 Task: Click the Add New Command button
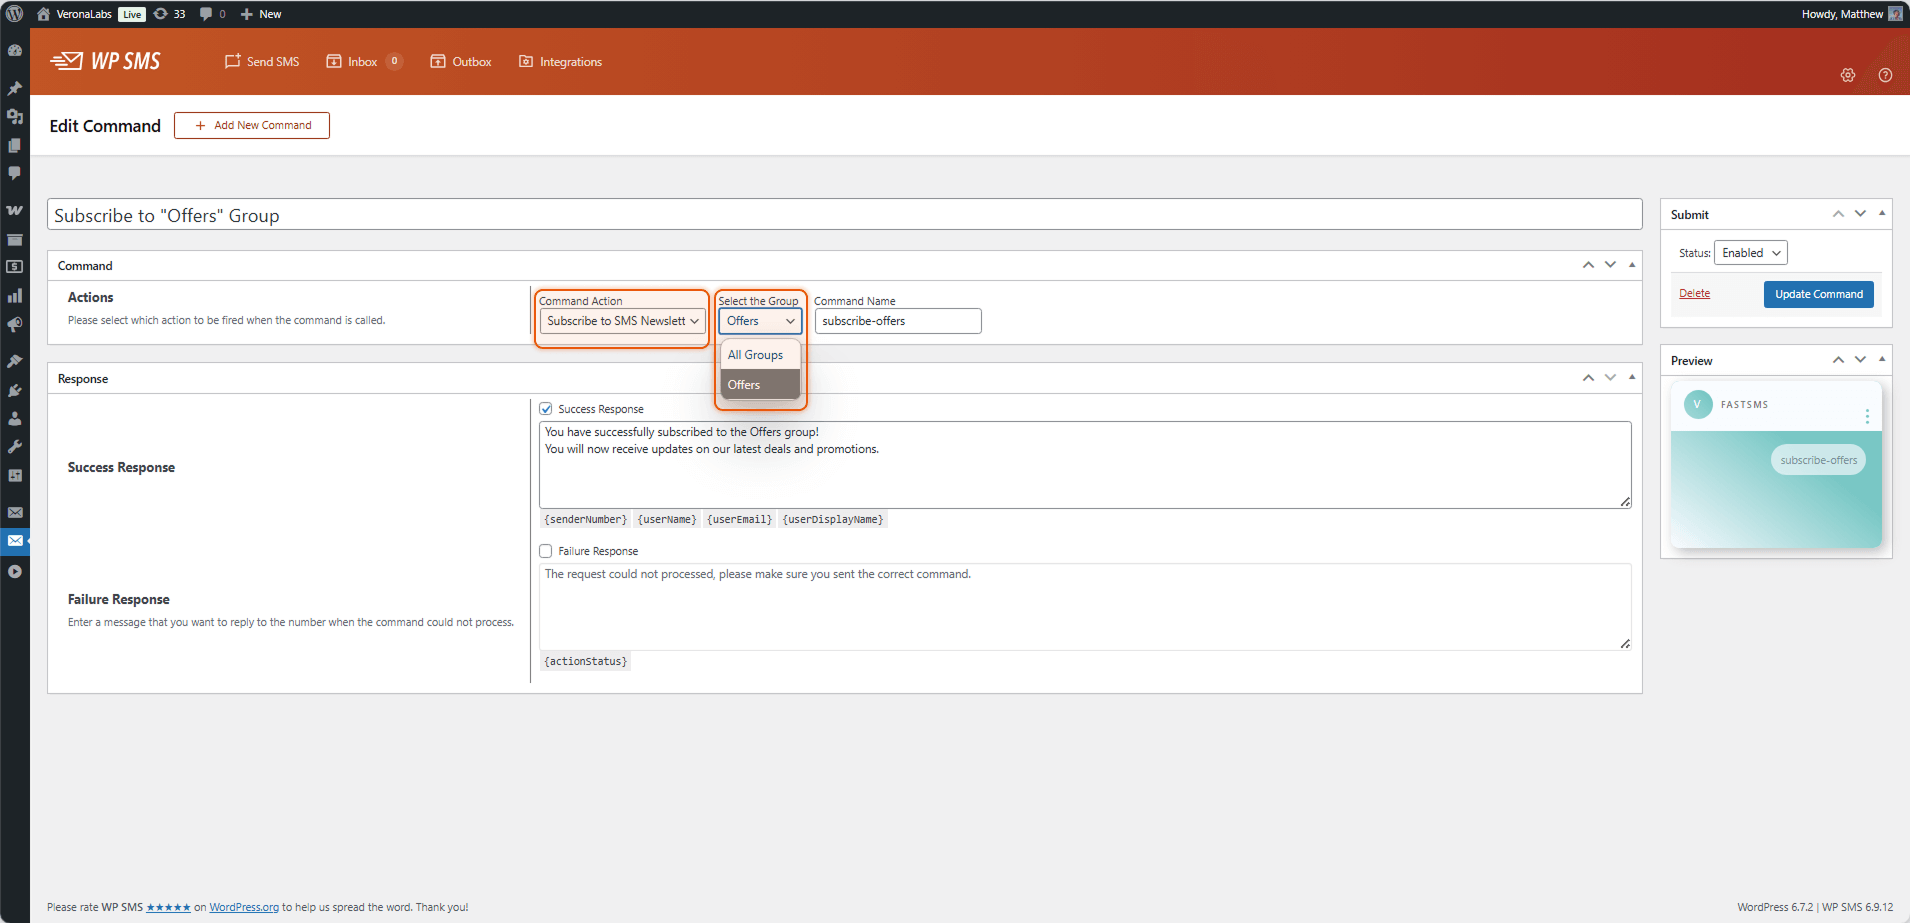coord(252,125)
